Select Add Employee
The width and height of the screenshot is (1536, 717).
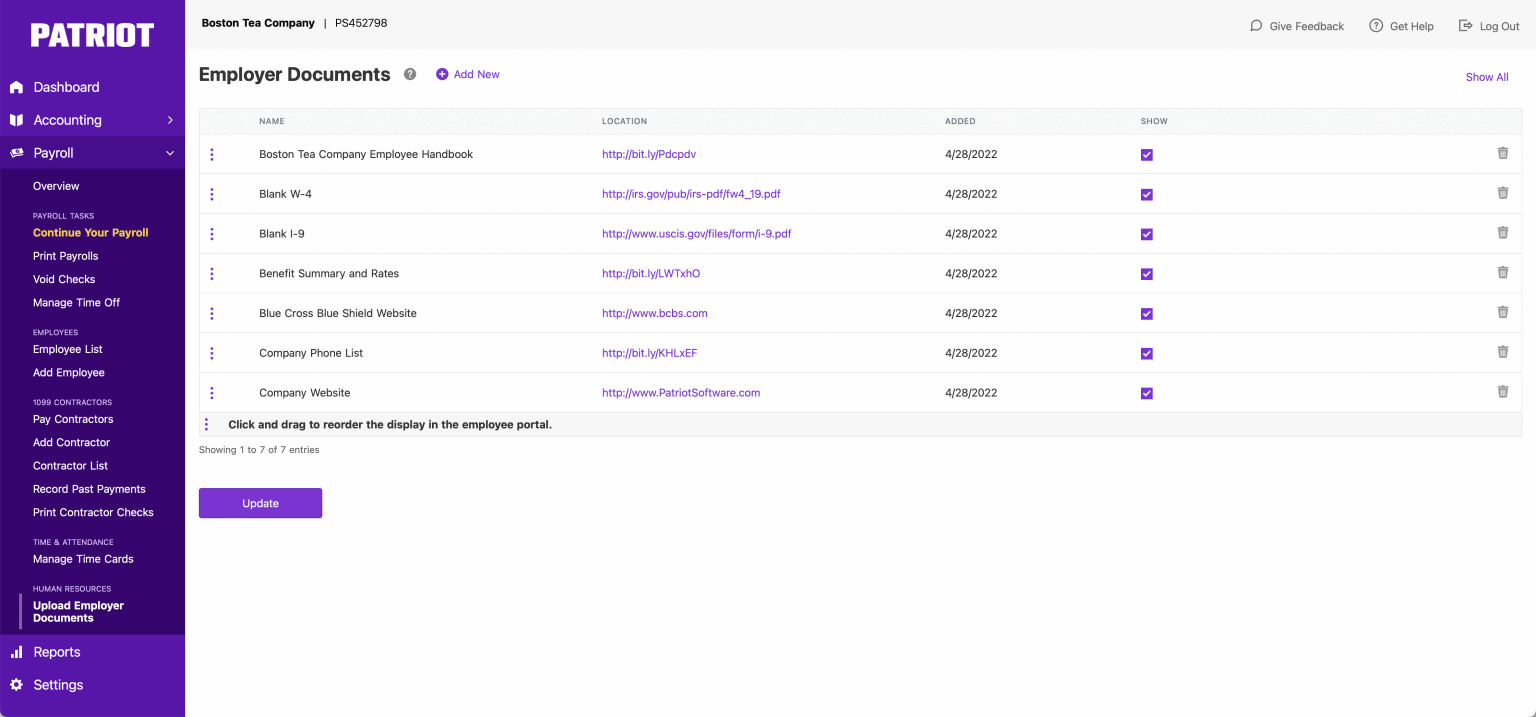(69, 373)
